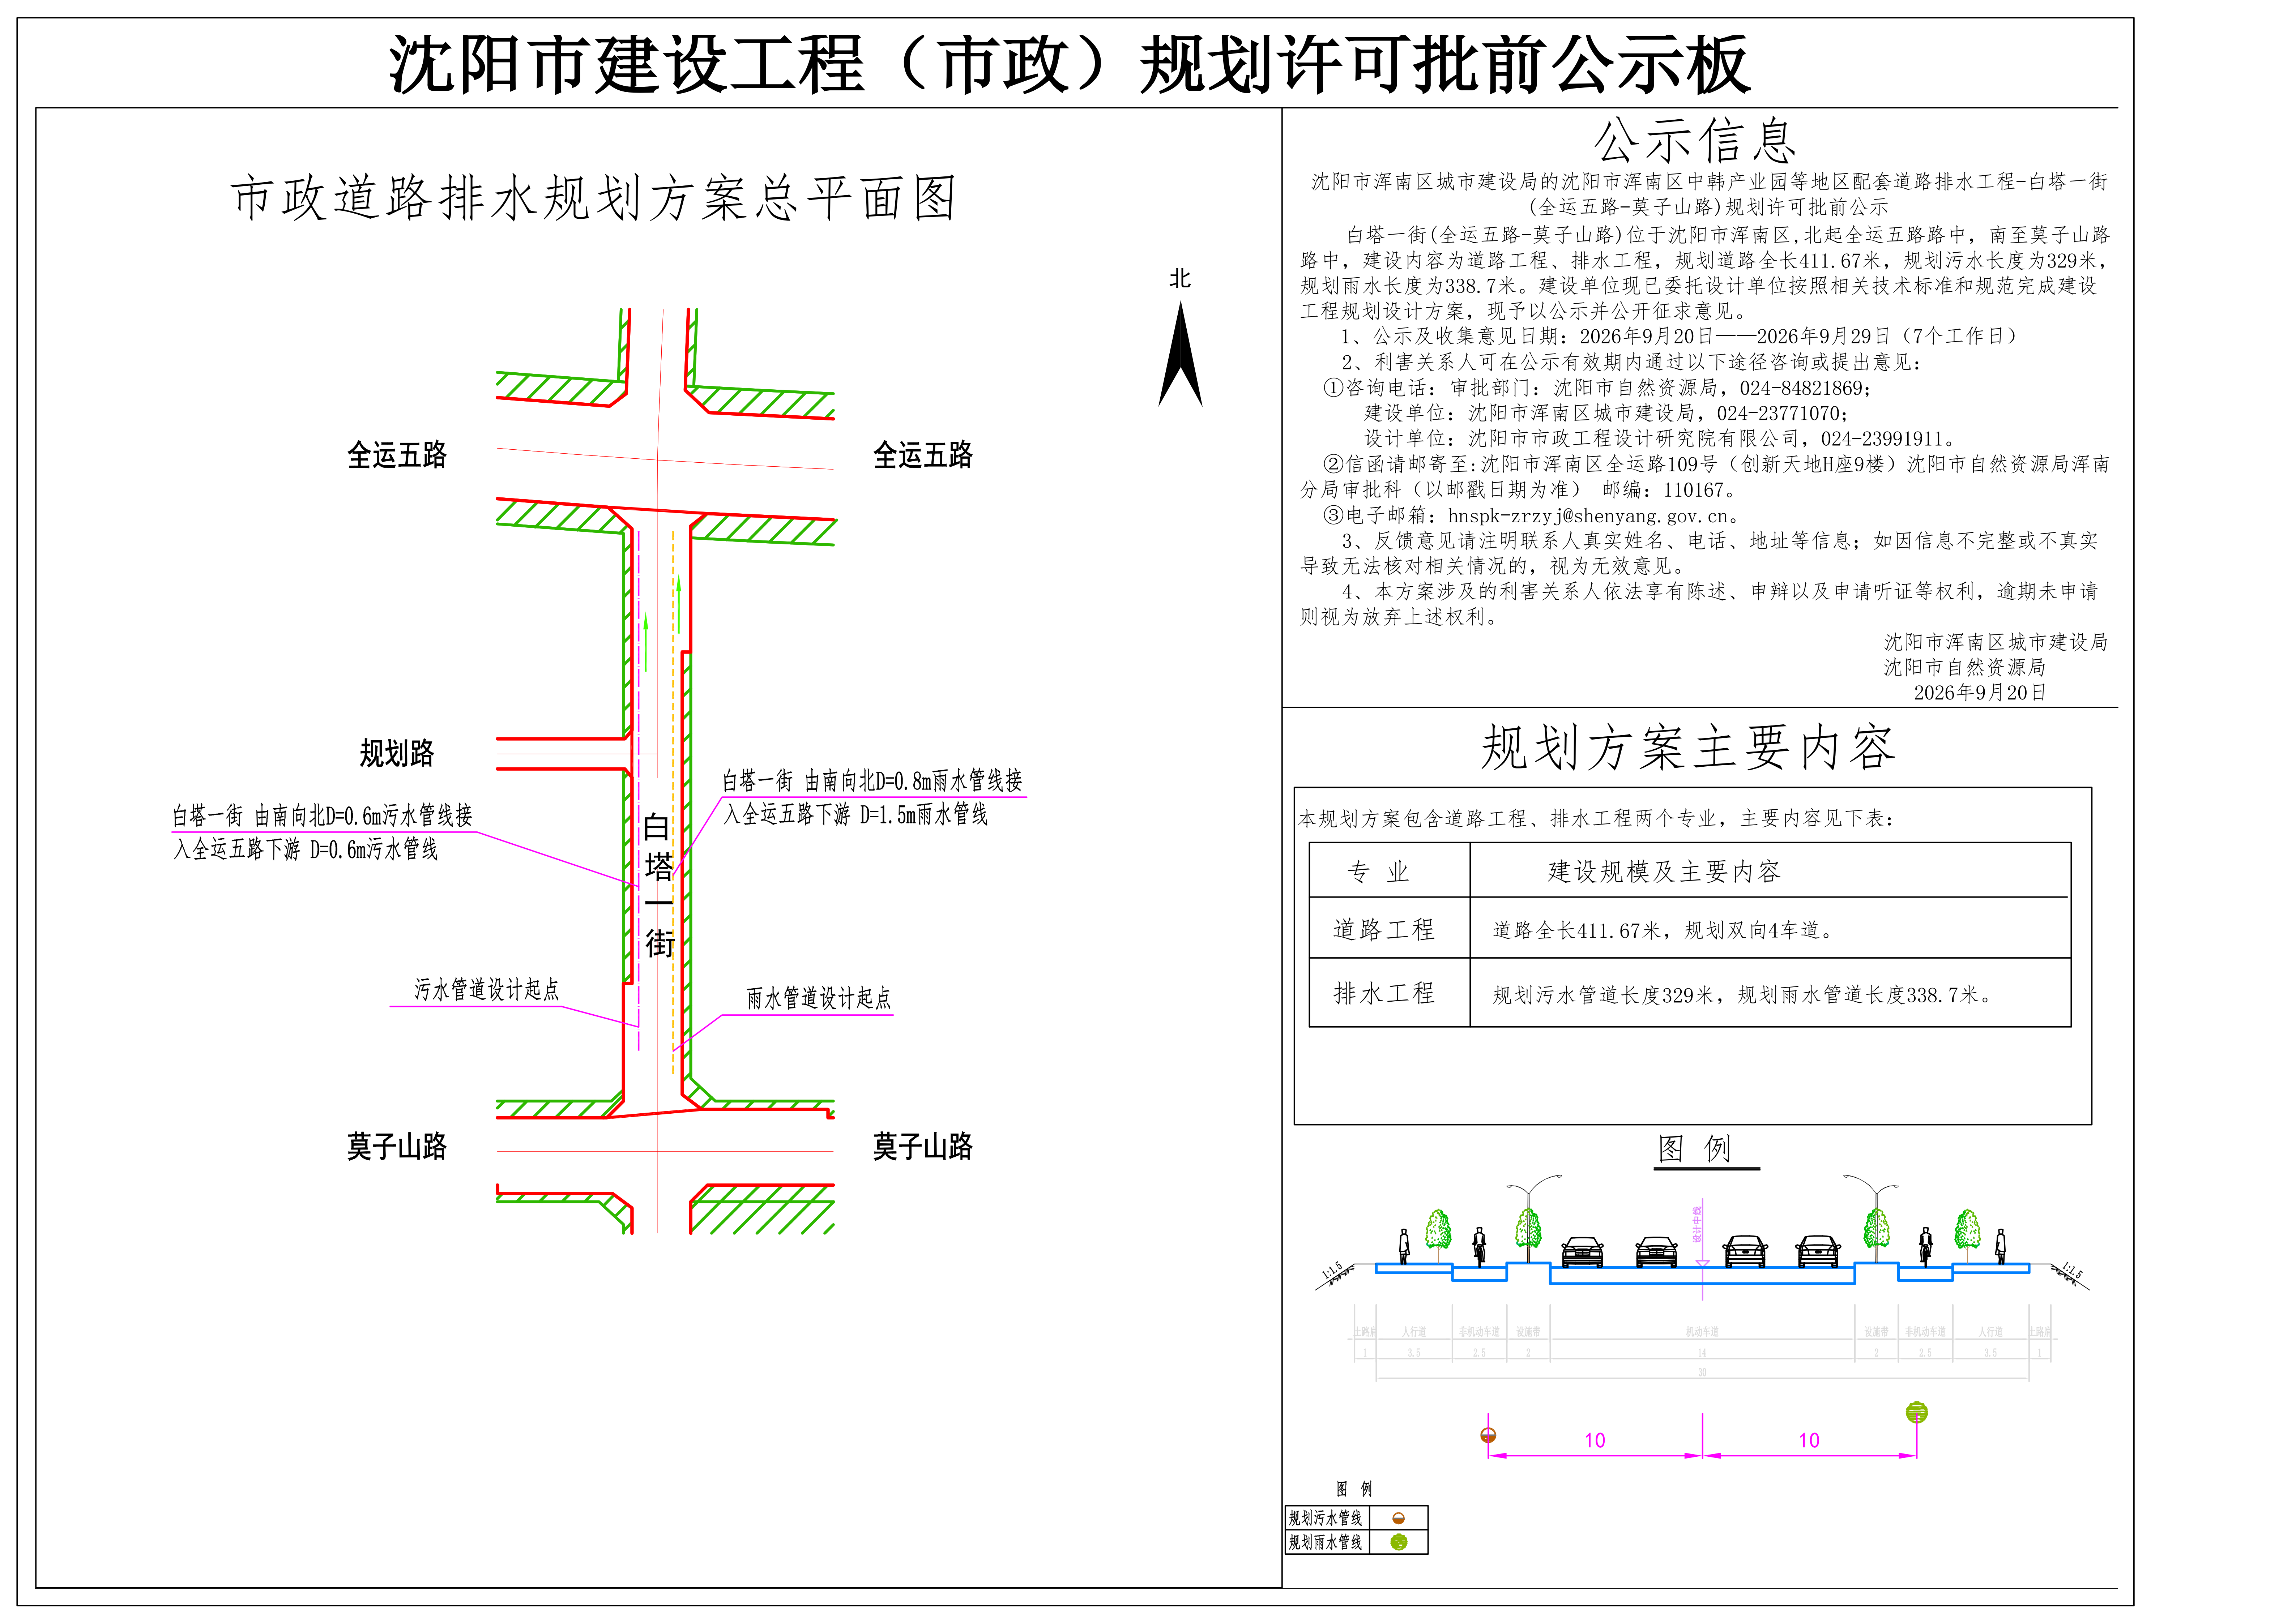Click the 莫子山路 label east of the junction
Viewport: 2296px width, 1623px height.
coord(923,1146)
